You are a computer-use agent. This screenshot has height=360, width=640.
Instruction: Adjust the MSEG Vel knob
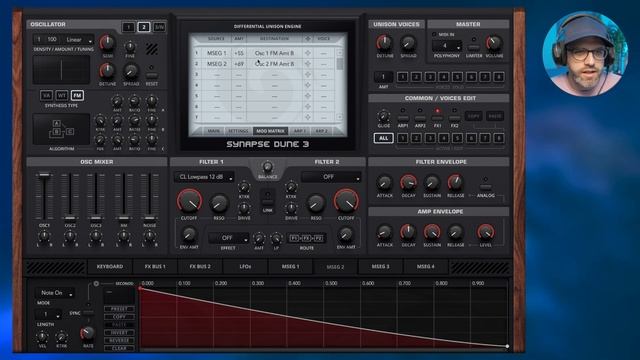pos(42,337)
